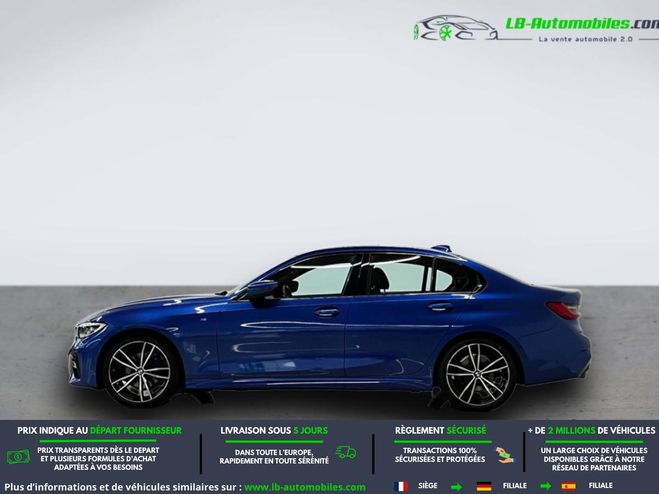Click the green delivery truck icon
659x494 pixels.
pos(346,452)
